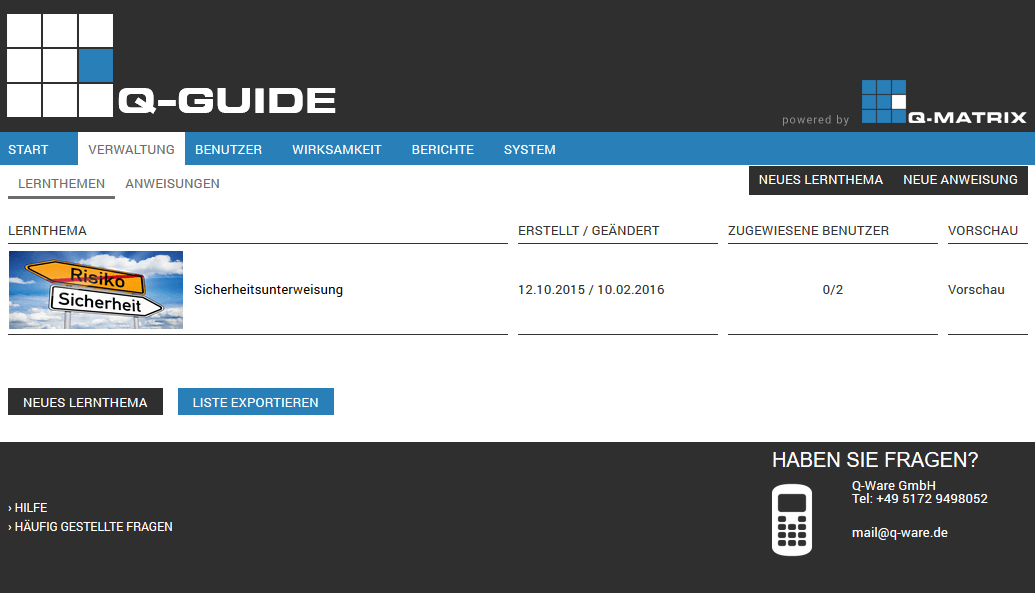This screenshot has height=593, width=1035.
Task: Open the HILFE link
Action: point(30,507)
